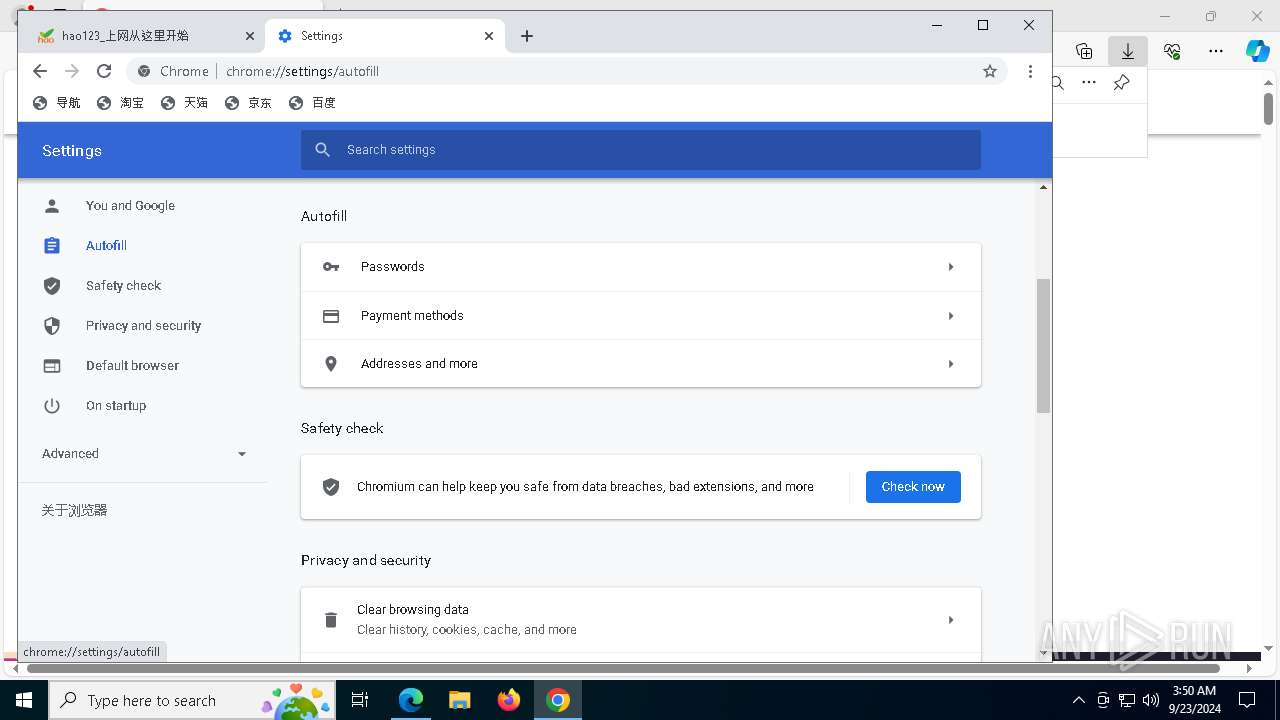
Task: Select the Settings tab
Action: pyautogui.click(x=385, y=36)
